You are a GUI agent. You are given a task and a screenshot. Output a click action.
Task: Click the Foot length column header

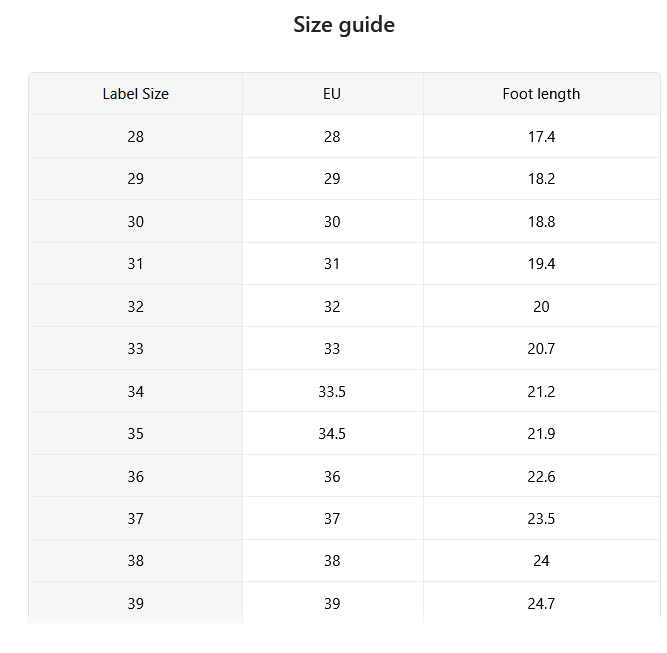point(541,94)
